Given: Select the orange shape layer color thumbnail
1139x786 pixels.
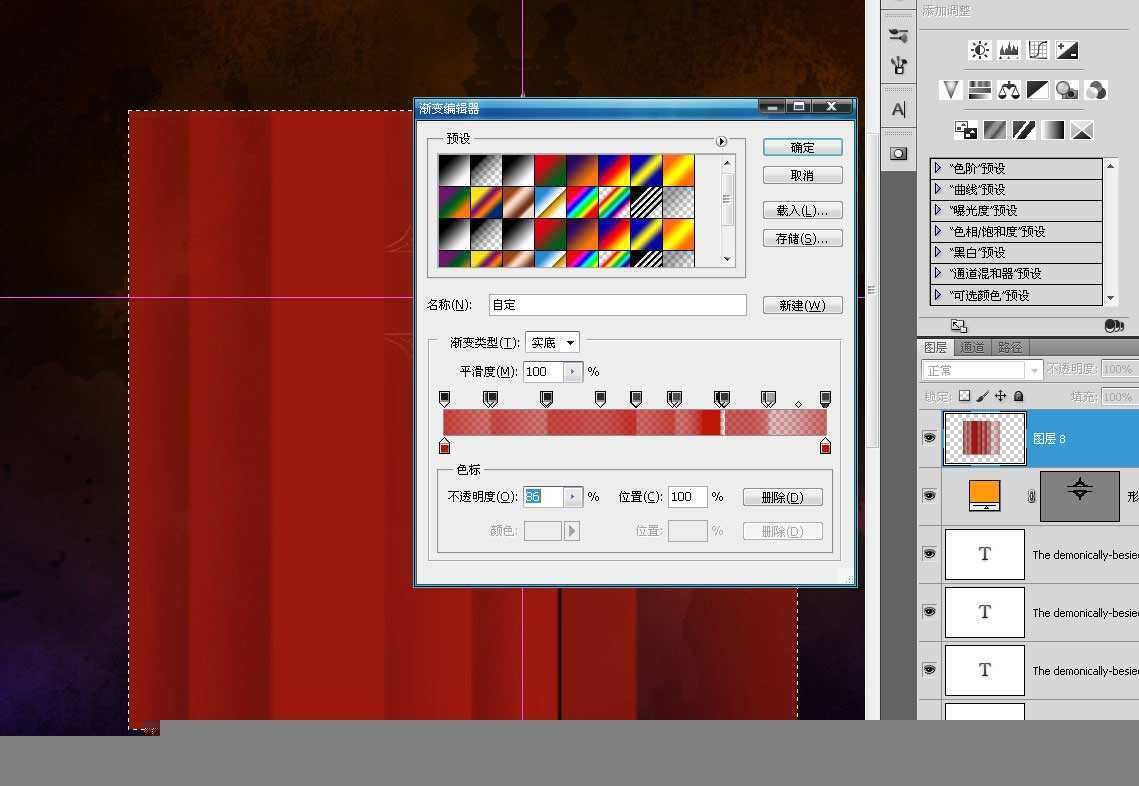Looking at the screenshot, I should (985, 495).
